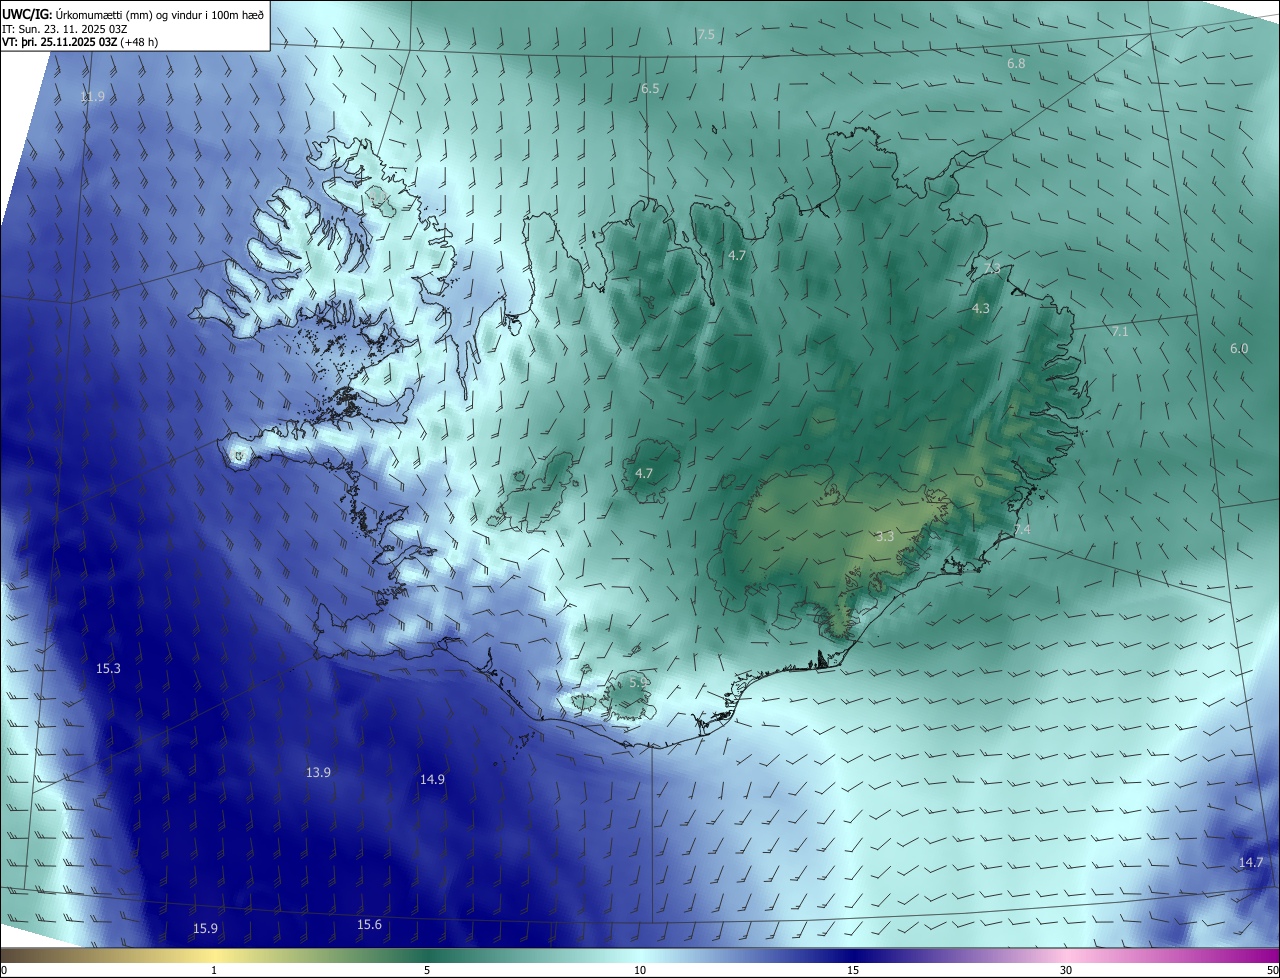Click the 0 tick on the color scale
1280x978 pixels.
tap(4, 970)
